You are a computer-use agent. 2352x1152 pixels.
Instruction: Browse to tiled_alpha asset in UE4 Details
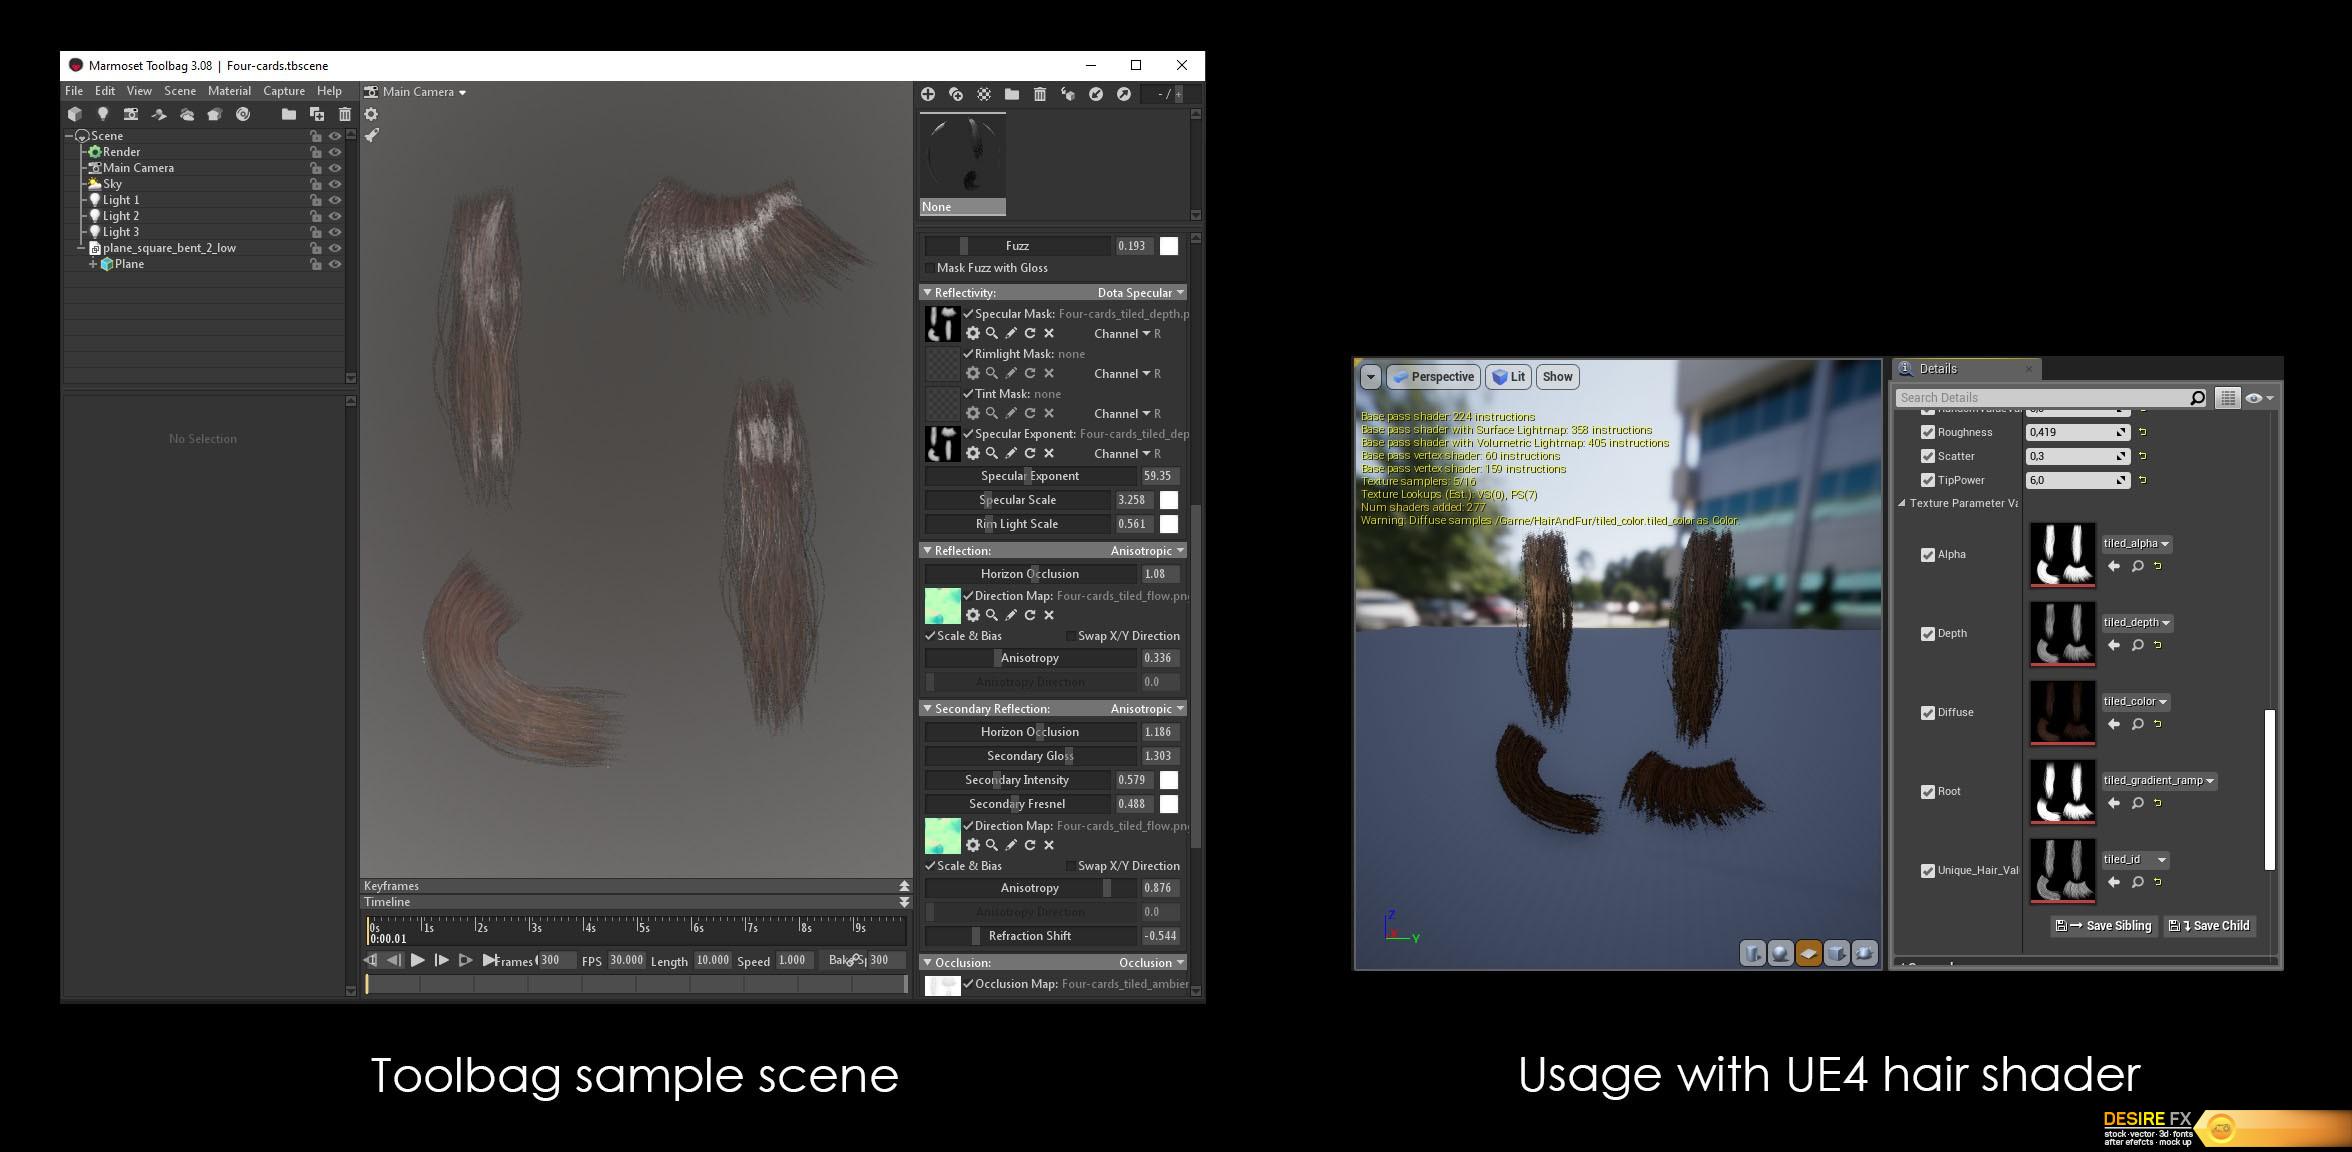click(x=2137, y=566)
